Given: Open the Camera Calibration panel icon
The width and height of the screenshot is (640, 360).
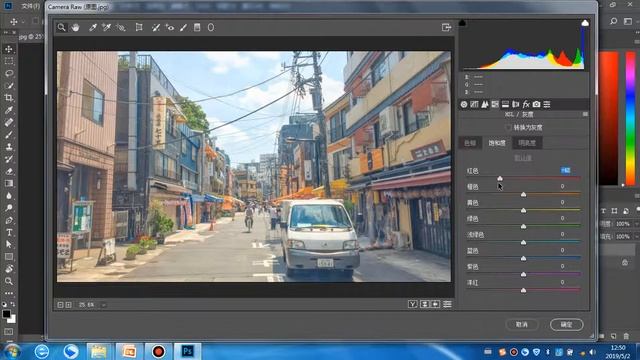Looking at the screenshot, I should (536, 104).
